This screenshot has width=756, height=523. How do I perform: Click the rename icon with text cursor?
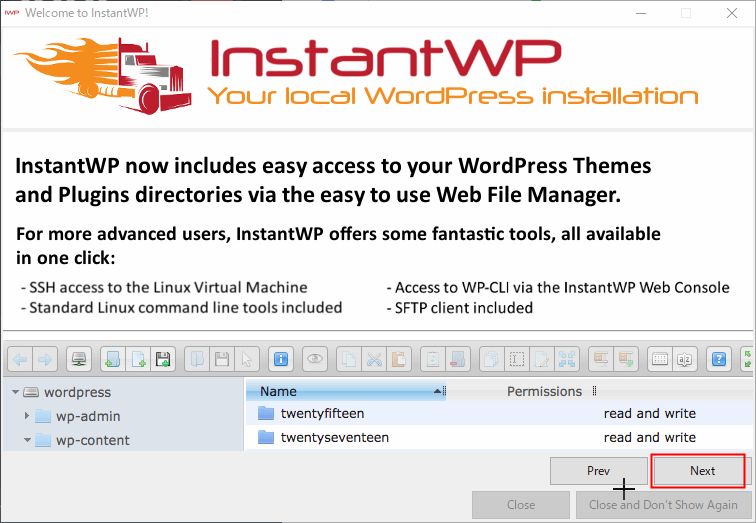point(517,359)
